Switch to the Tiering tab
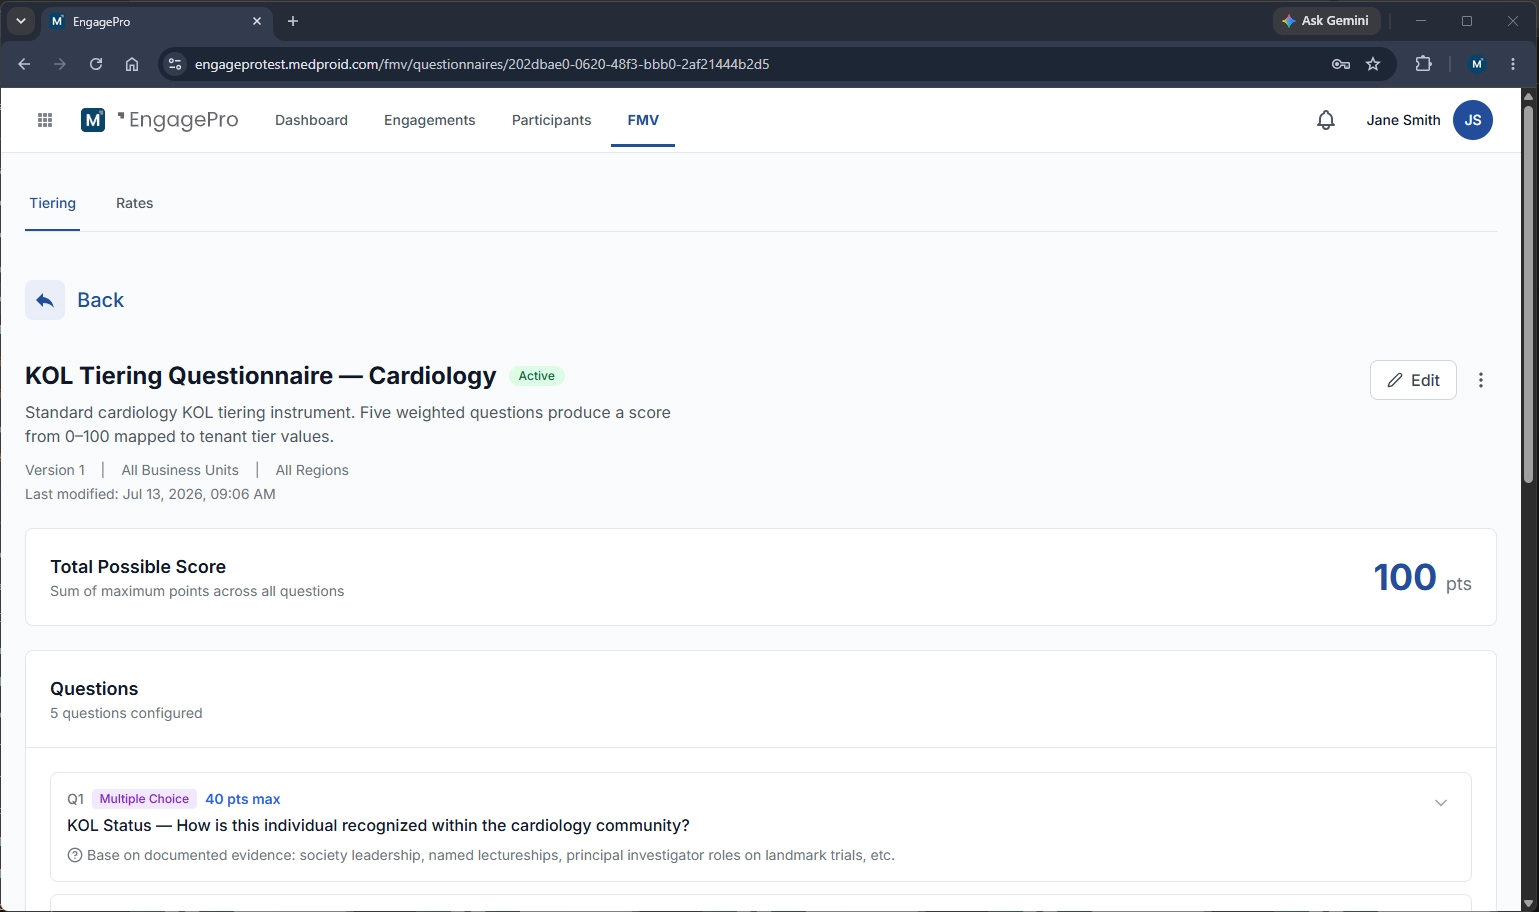Screen dimensions: 1539x912 [x=52, y=203]
